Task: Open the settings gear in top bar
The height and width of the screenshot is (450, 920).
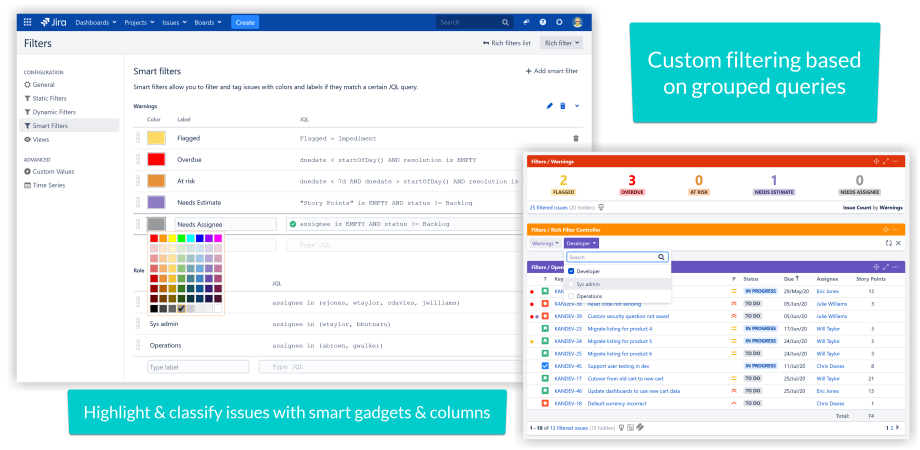Action: click(x=559, y=22)
